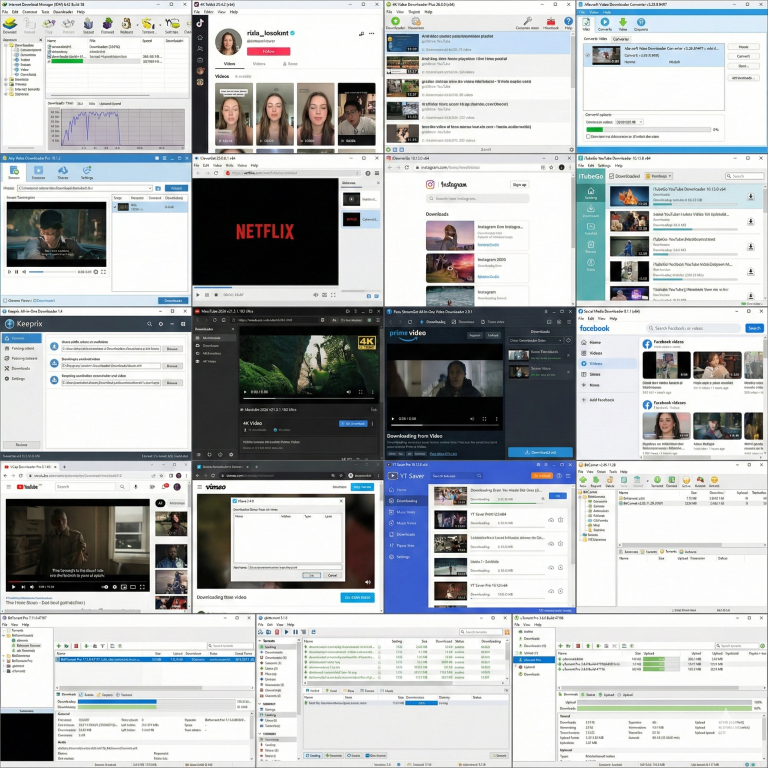This screenshot has height=768, width=768.
Task: Click the pink Follow button on TikTok profile
Action: (x=268, y=51)
